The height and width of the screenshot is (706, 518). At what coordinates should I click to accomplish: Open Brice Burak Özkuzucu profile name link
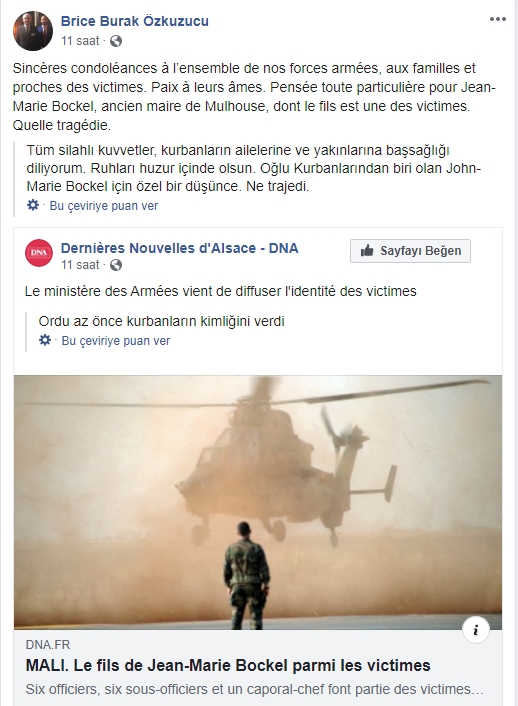click(x=135, y=21)
